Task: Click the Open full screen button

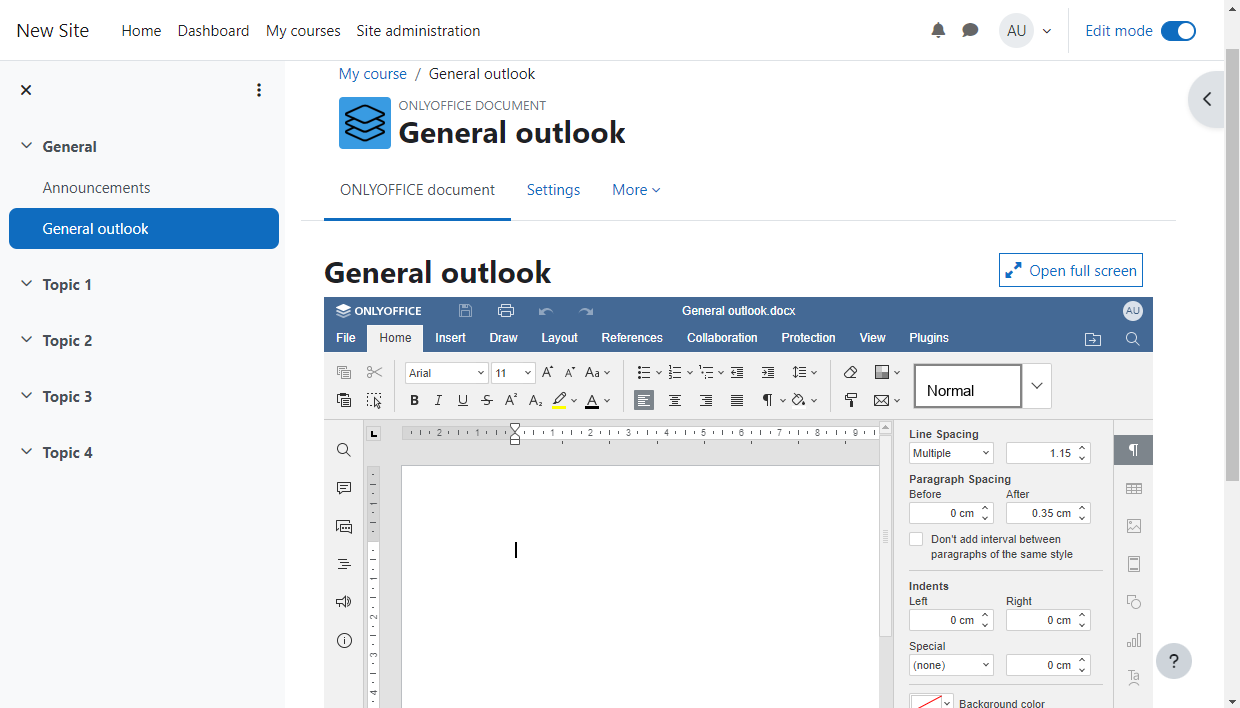Action: (x=1070, y=270)
